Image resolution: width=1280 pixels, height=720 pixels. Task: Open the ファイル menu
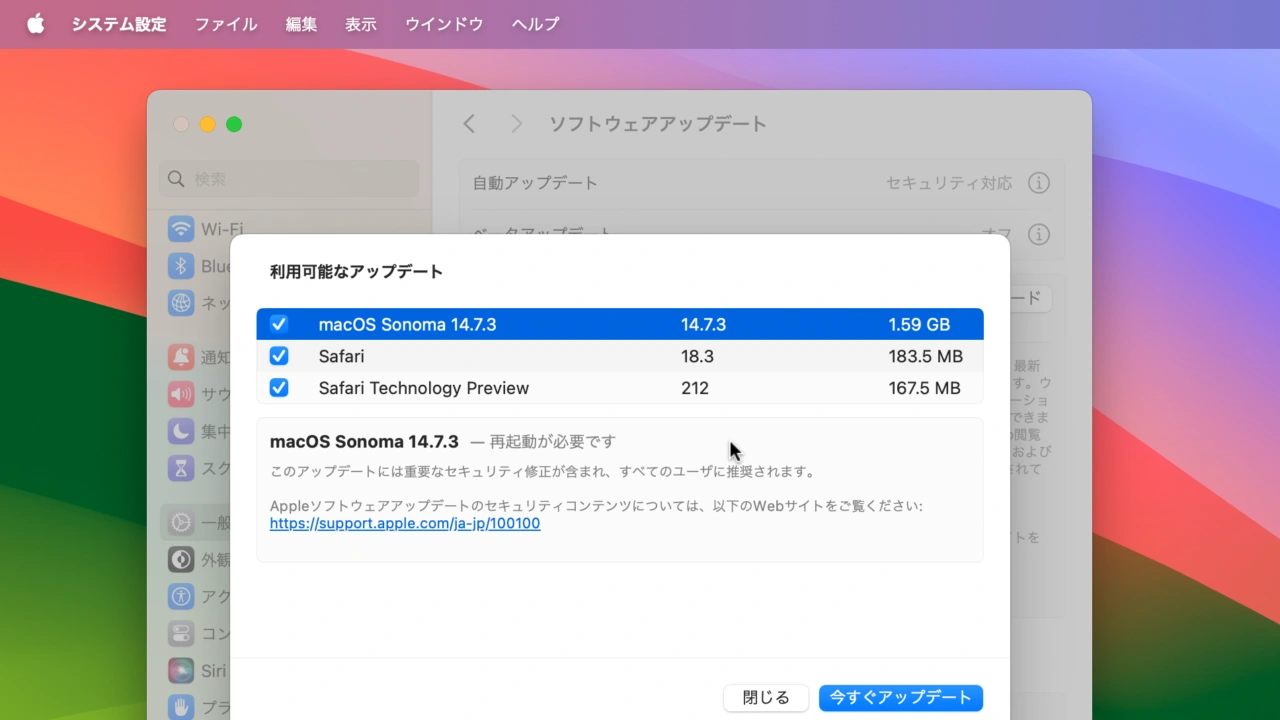click(226, 24)
